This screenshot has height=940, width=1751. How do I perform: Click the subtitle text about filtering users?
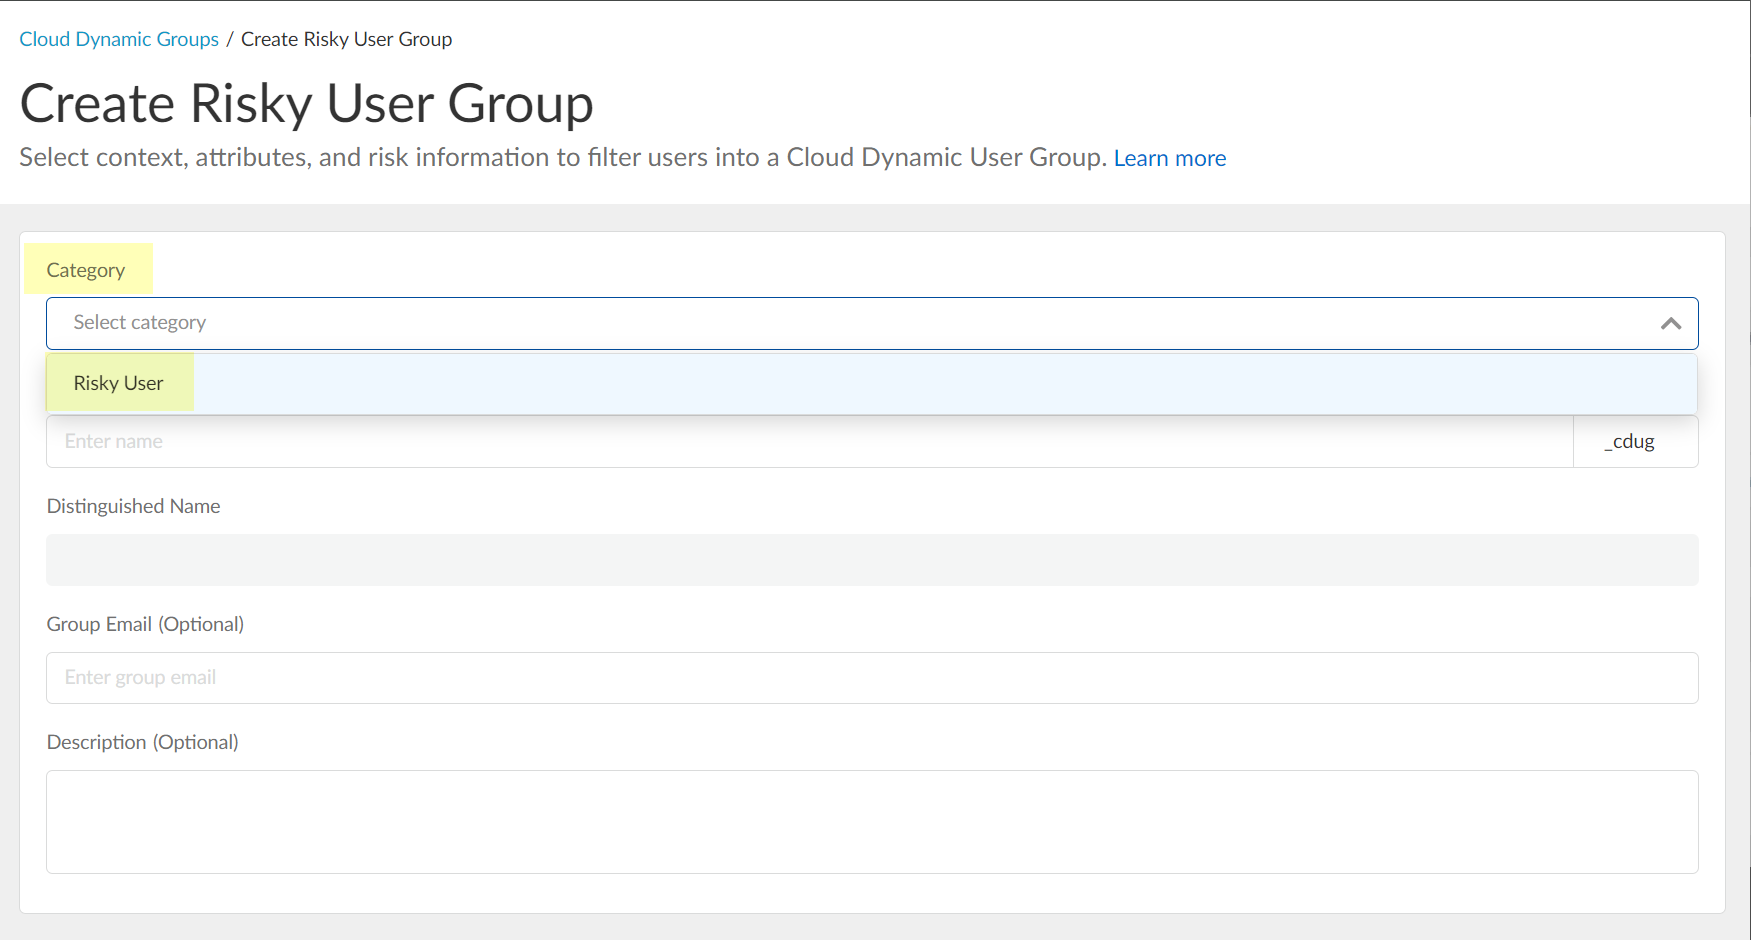(560, 158)
